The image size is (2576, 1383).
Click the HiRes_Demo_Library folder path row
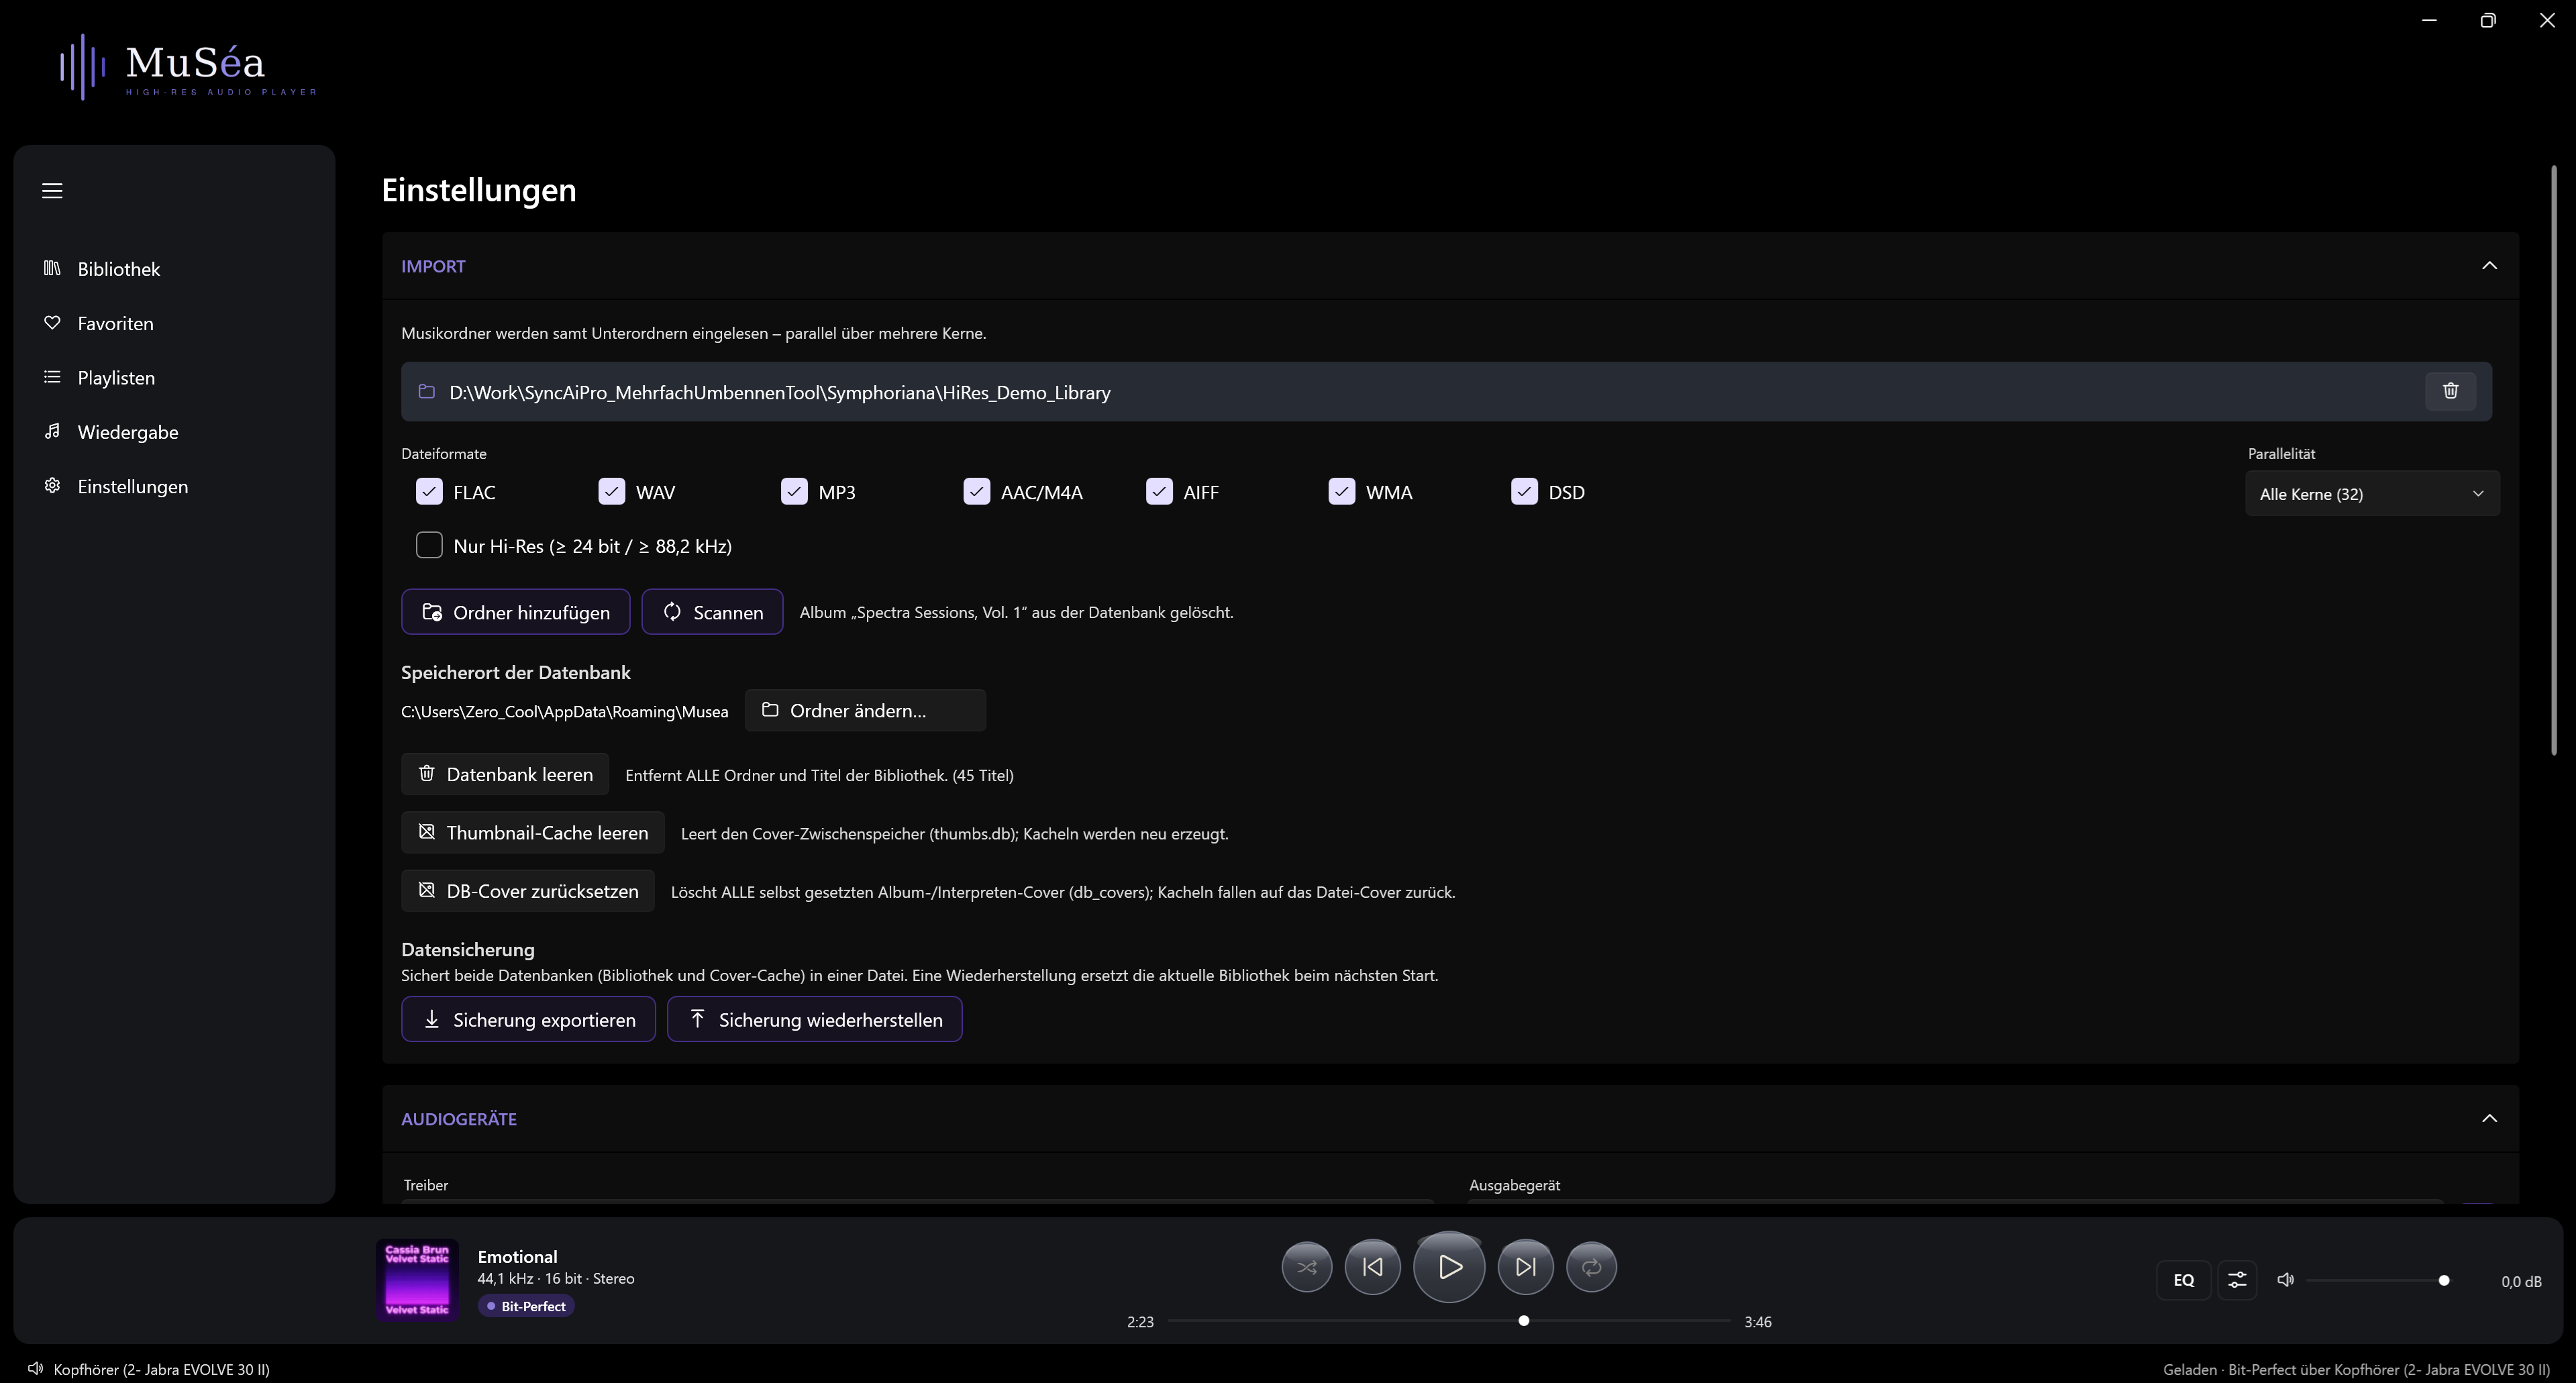pos(1446,391)
